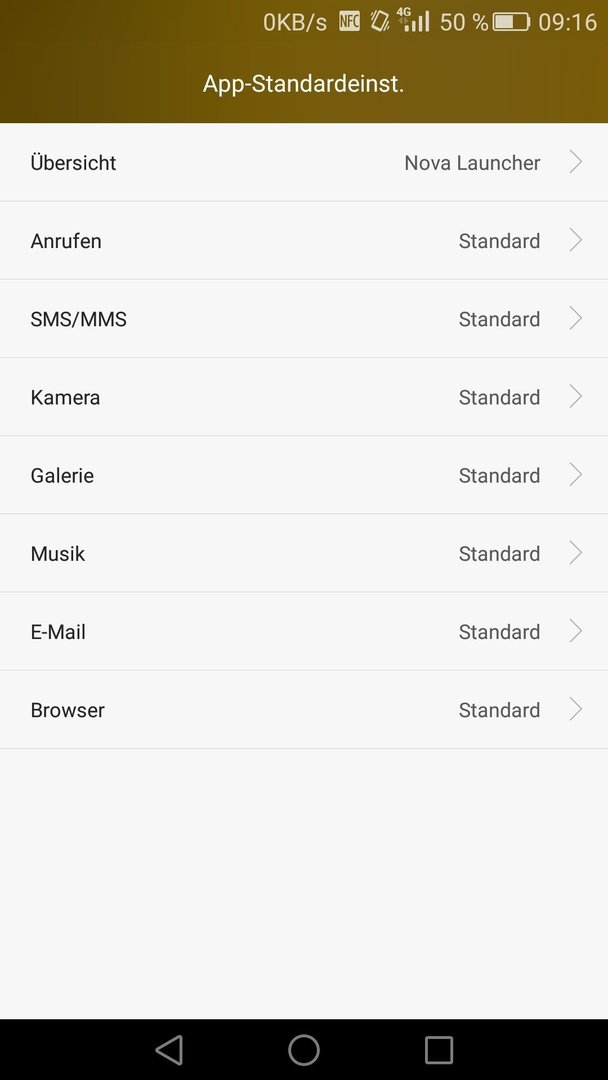Expand the Anrufen row chevron
Viewport: 608px width, 1080px height.
click(x=576, y=240)
